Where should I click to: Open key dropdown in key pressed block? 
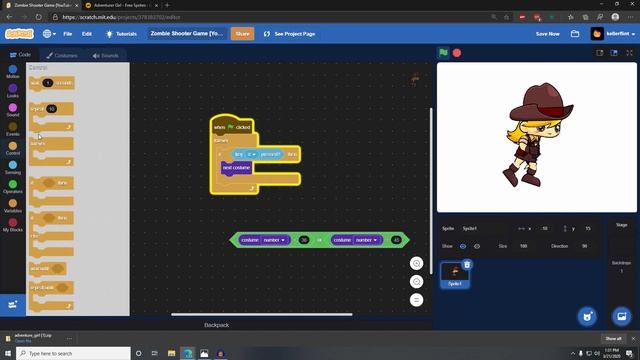point(251,154)
